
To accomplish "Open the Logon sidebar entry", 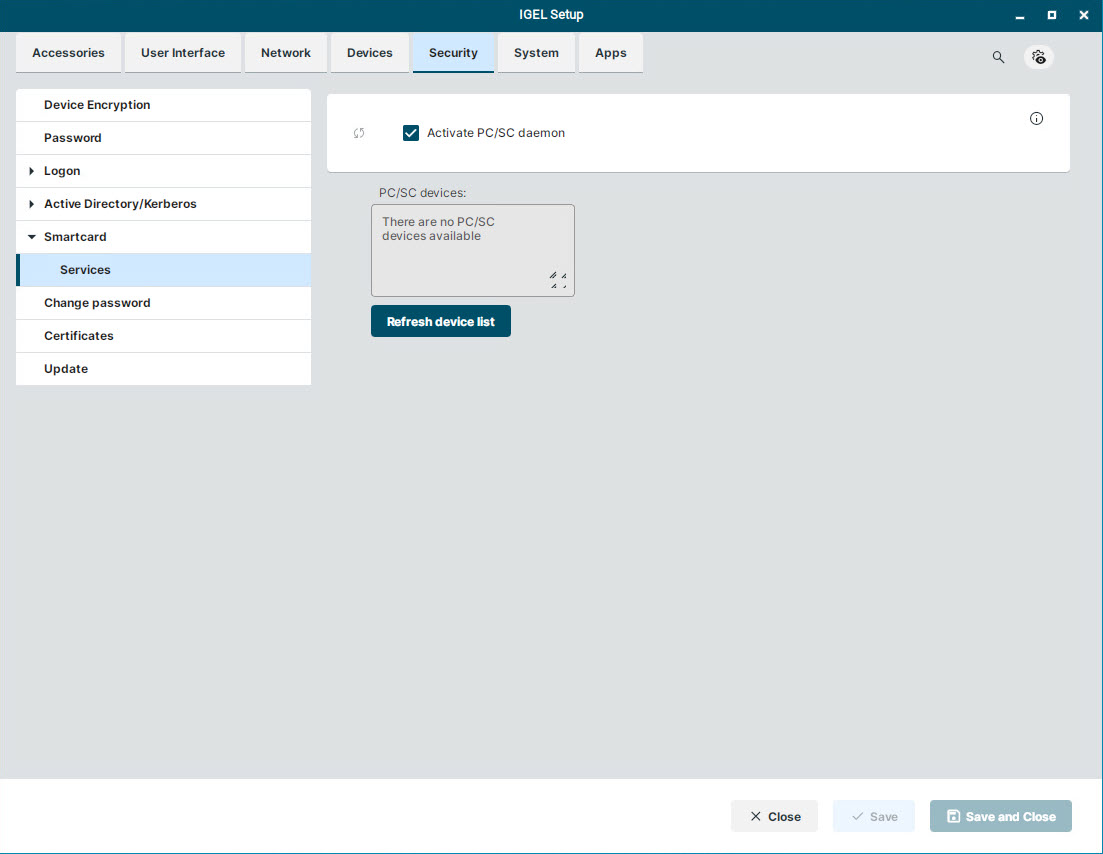I will coord(163,171).
